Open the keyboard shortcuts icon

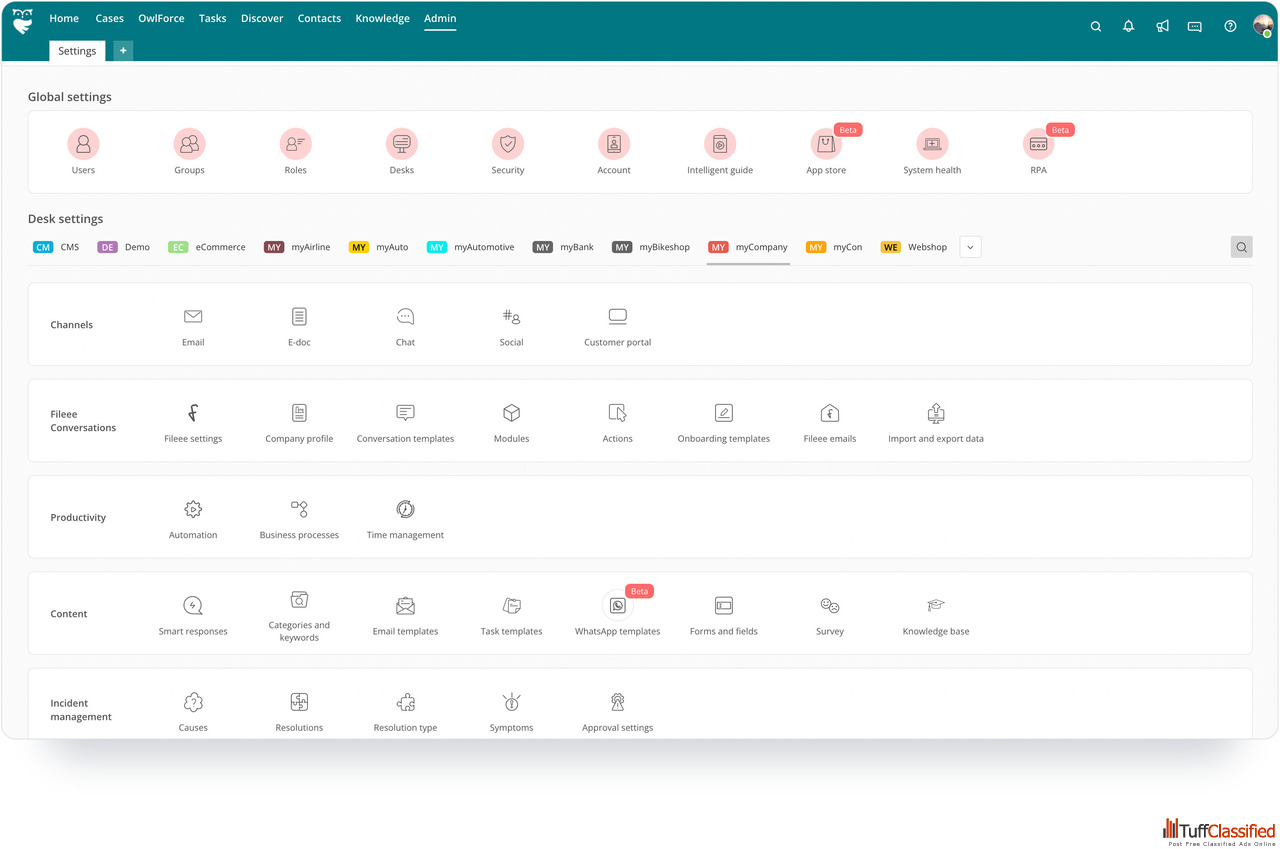tap(1195, 27)
